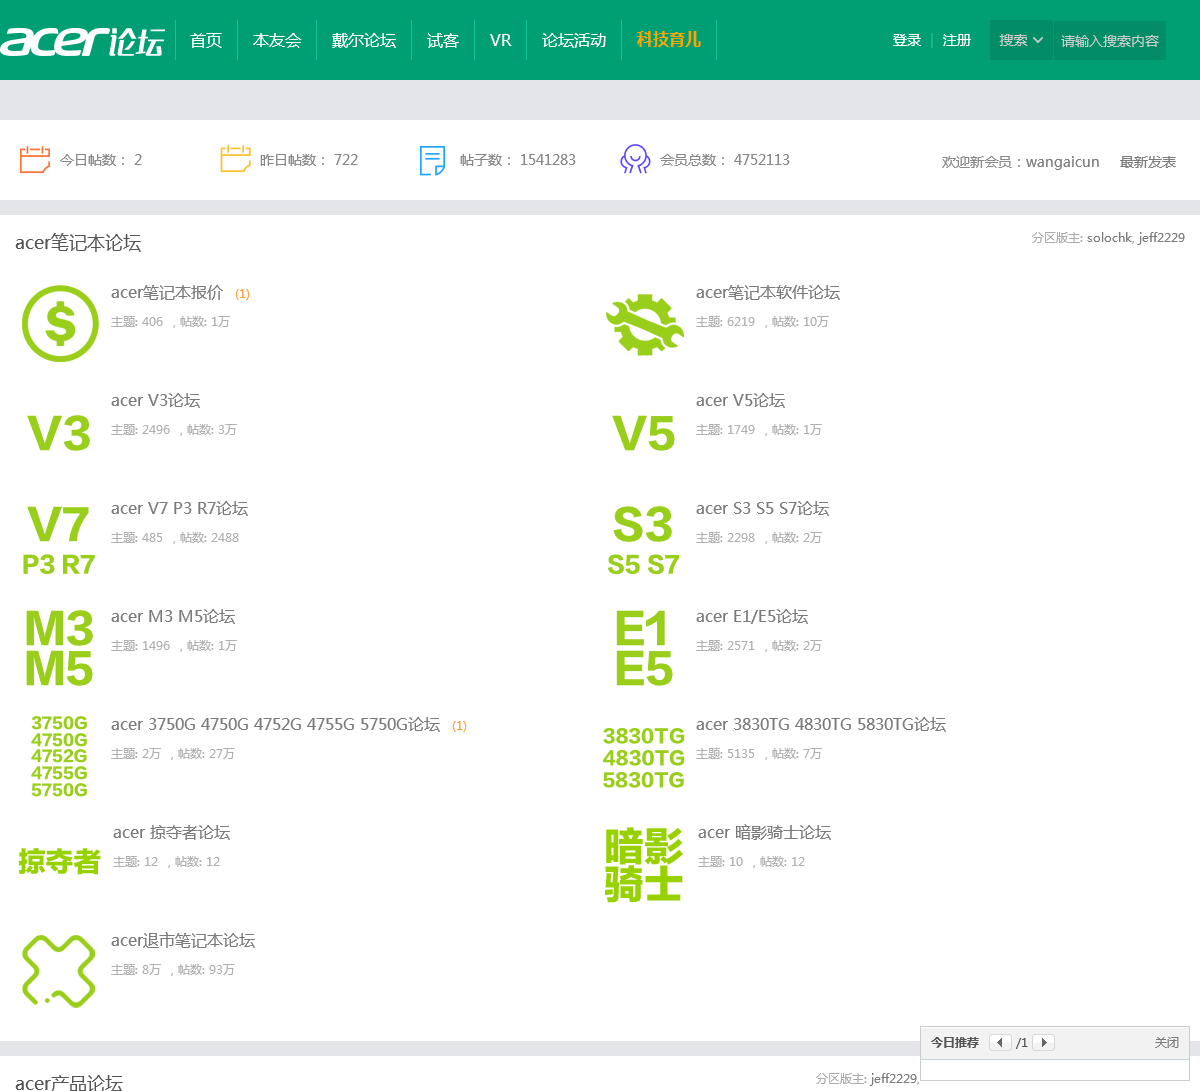Screen dimensions: 1200x1091
Task: Open the 首页 menu item
Action: click(206, 40)
